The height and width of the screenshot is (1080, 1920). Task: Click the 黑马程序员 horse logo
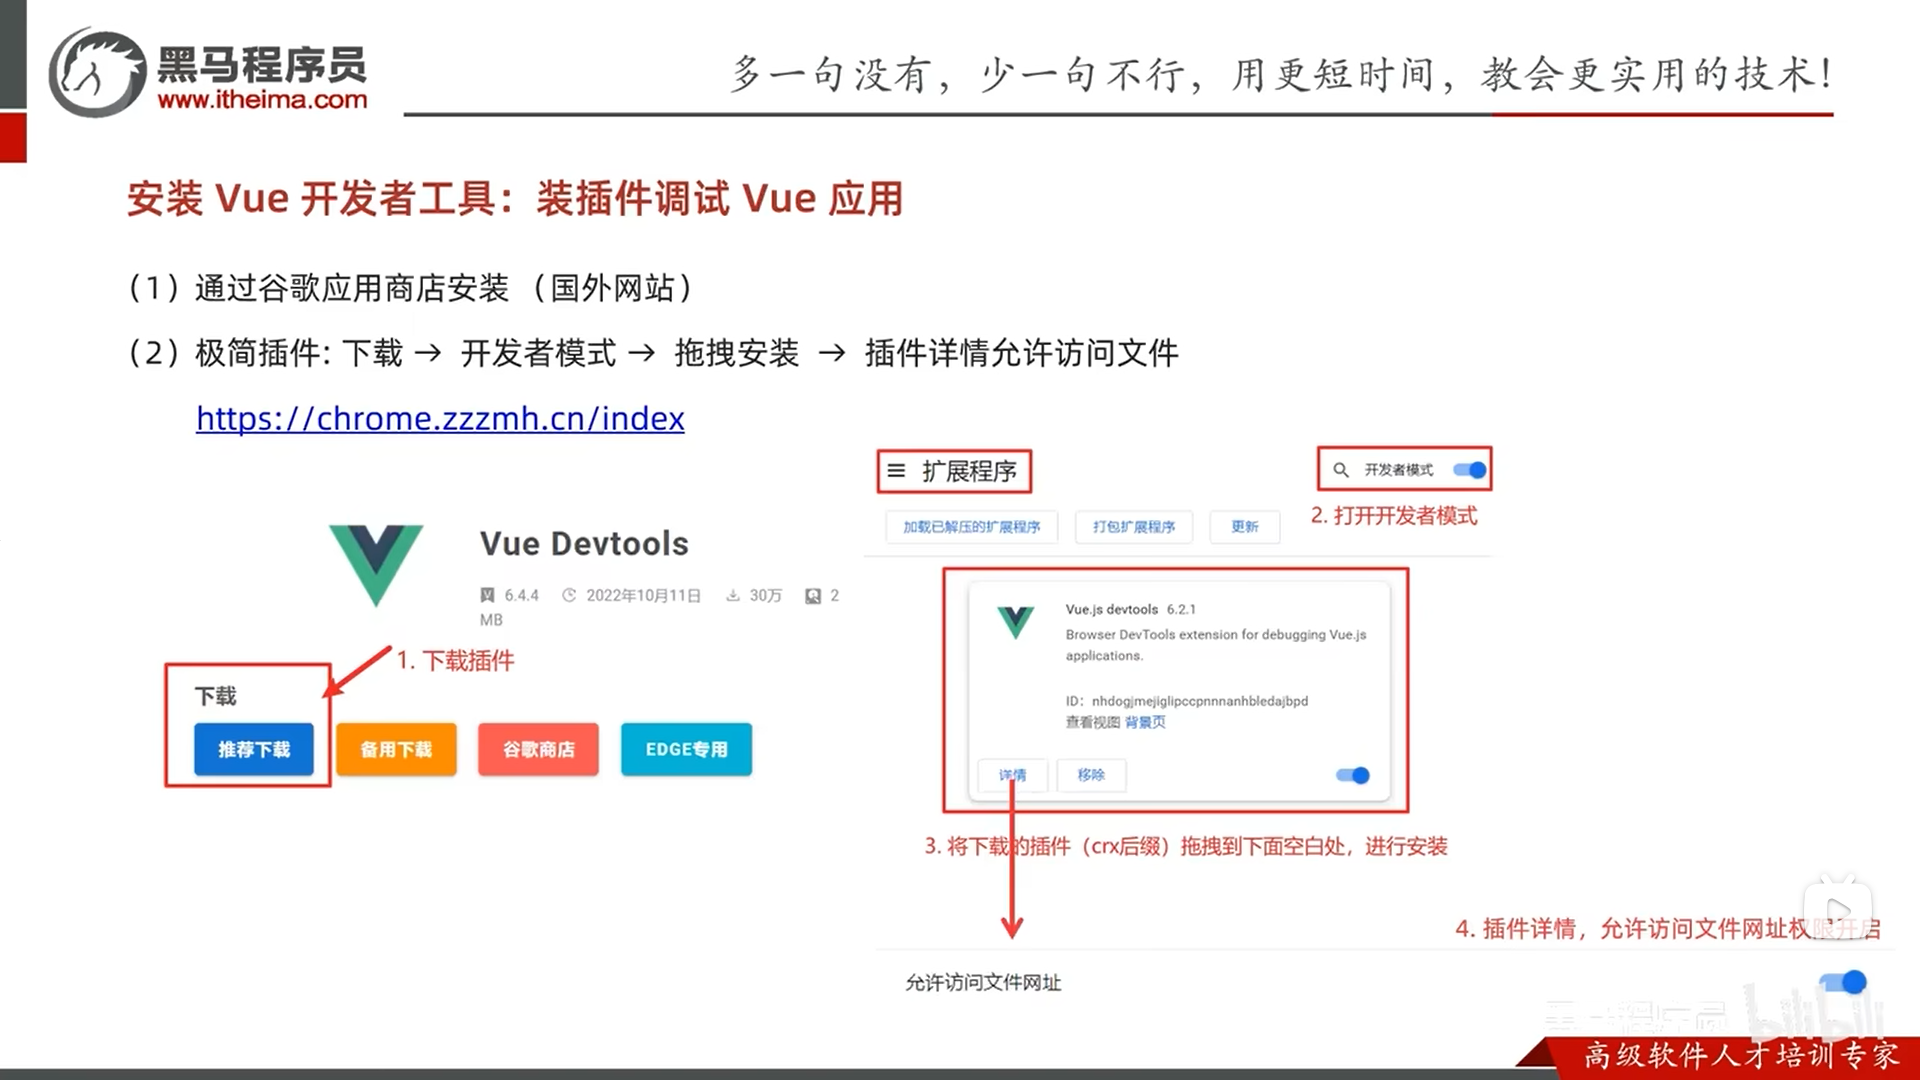coord(98,73)
